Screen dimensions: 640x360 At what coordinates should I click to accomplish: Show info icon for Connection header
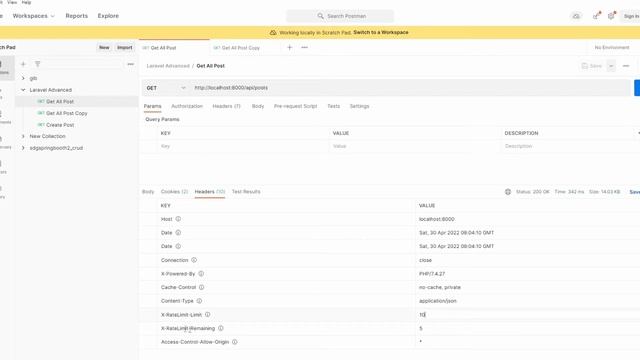click(194, 260)
